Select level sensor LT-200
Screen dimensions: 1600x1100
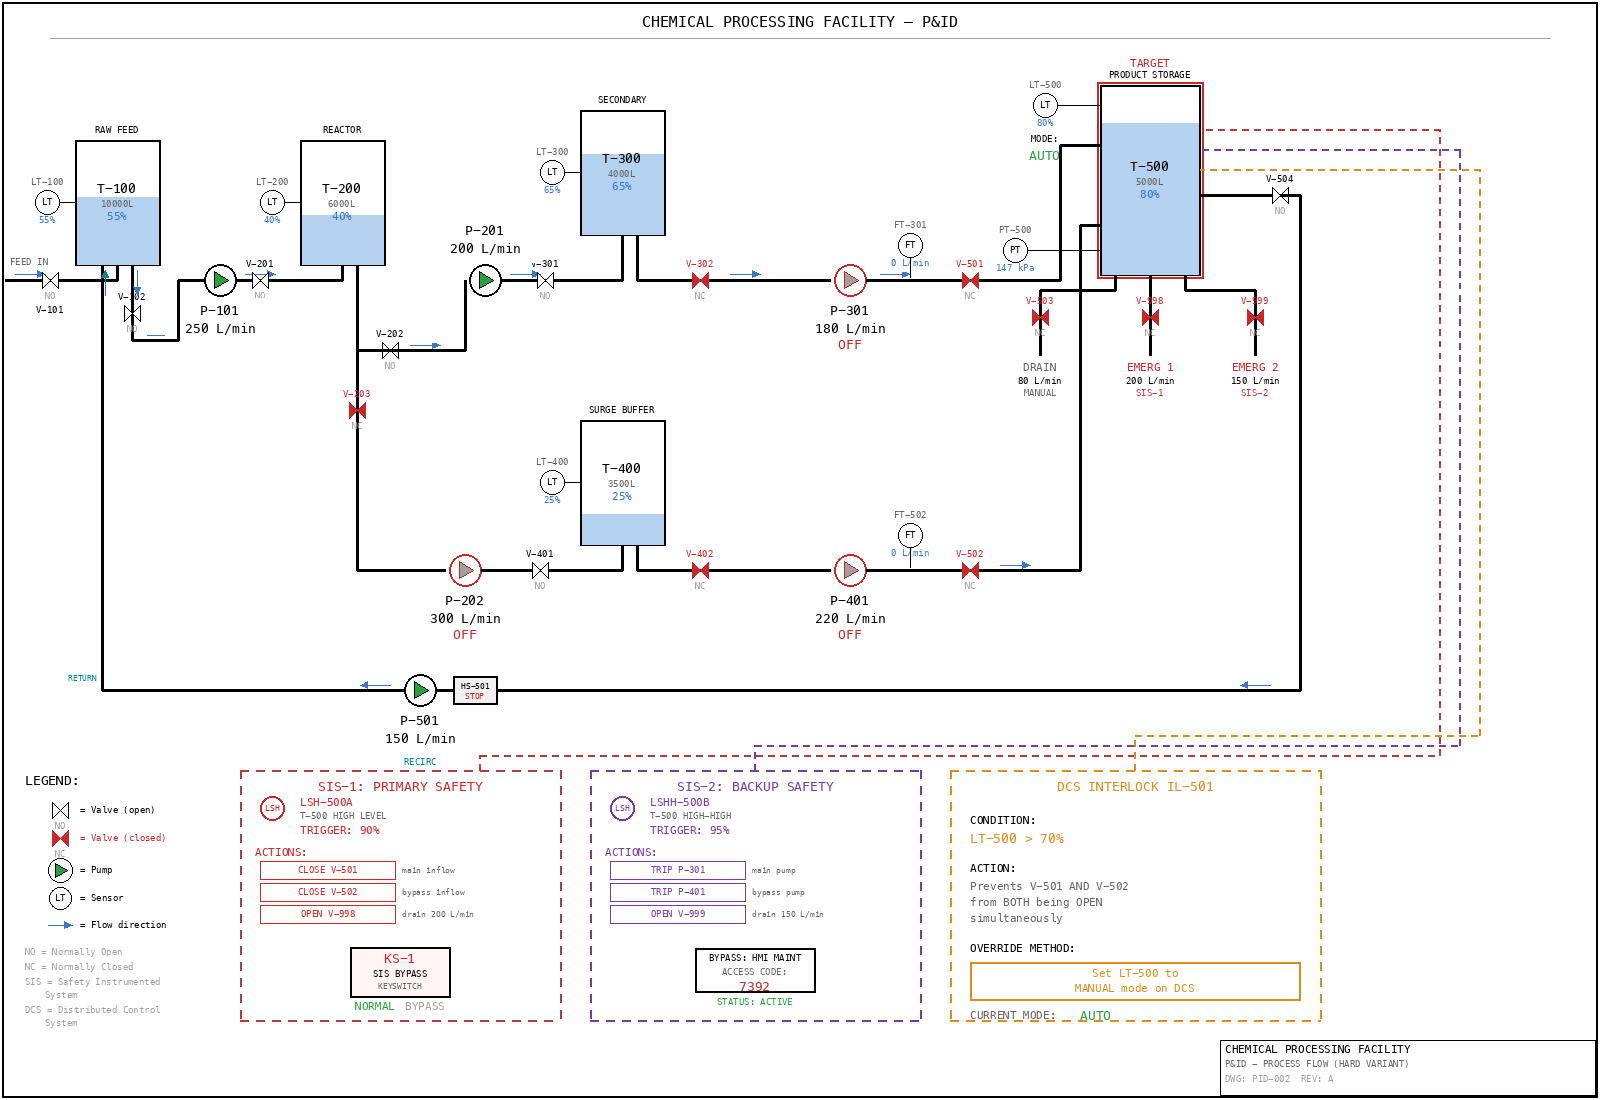click(x=272, y=202)
